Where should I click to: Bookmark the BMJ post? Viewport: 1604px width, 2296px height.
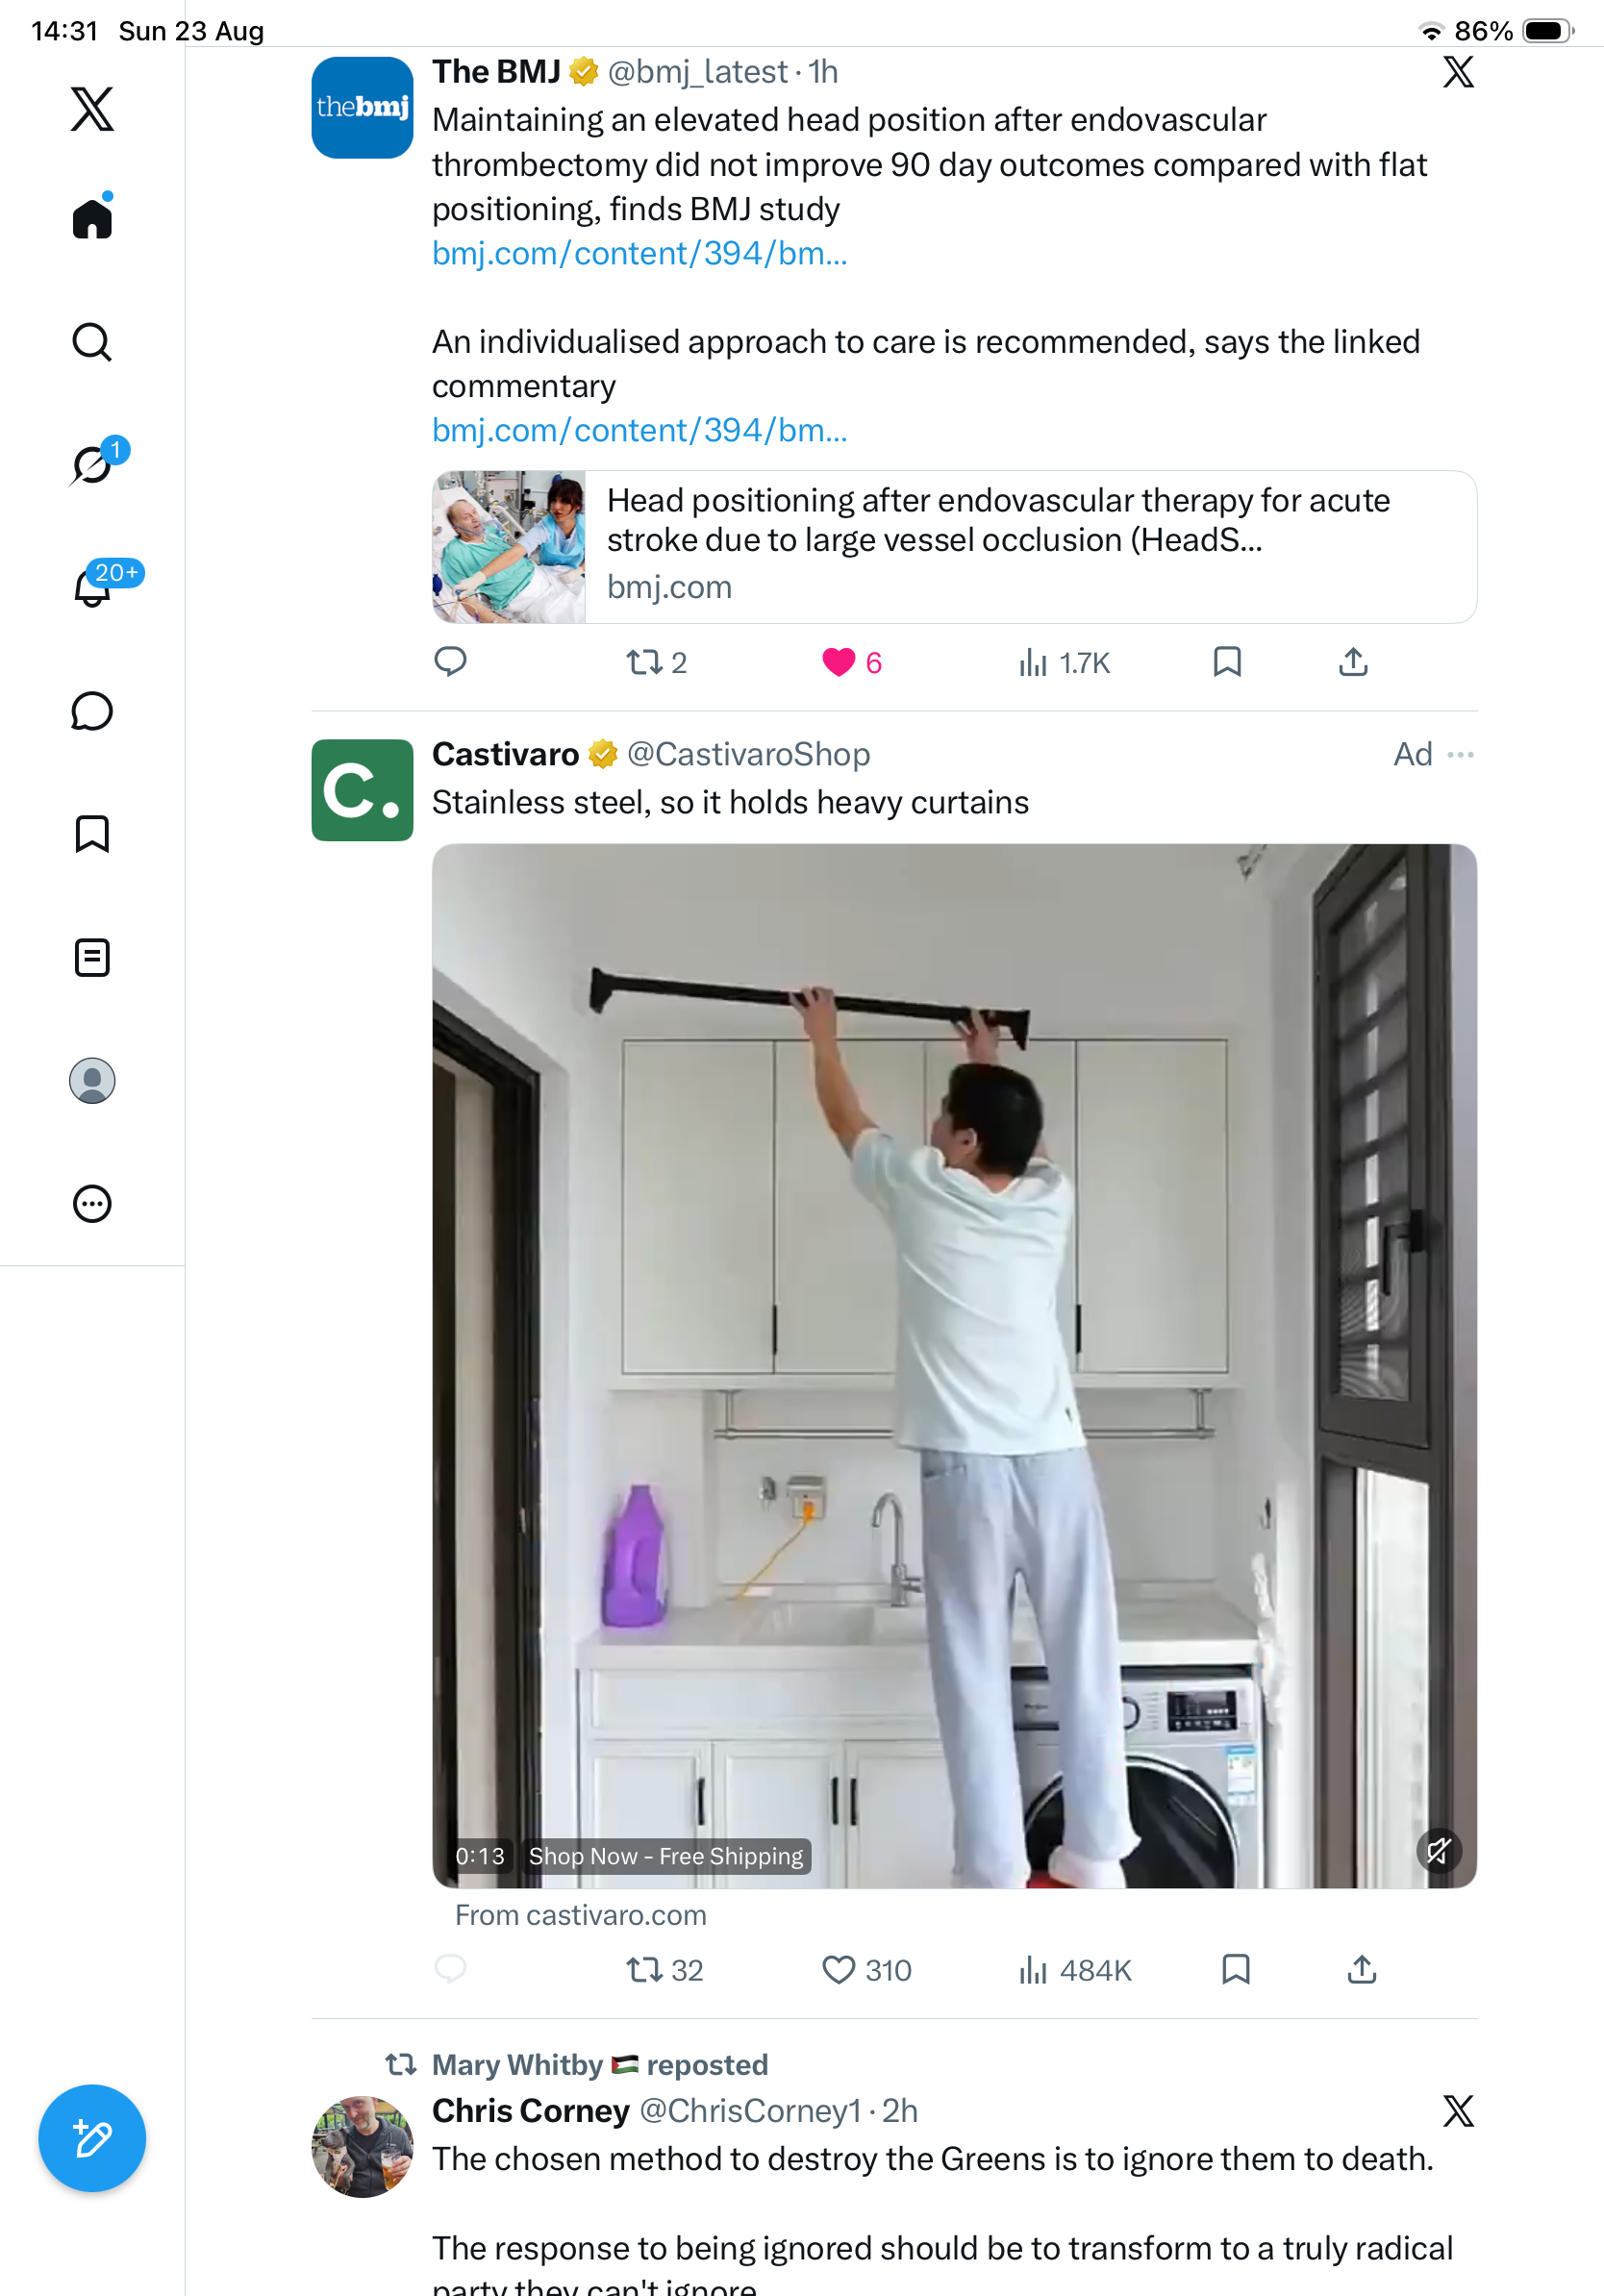(x=1227, y=662)
